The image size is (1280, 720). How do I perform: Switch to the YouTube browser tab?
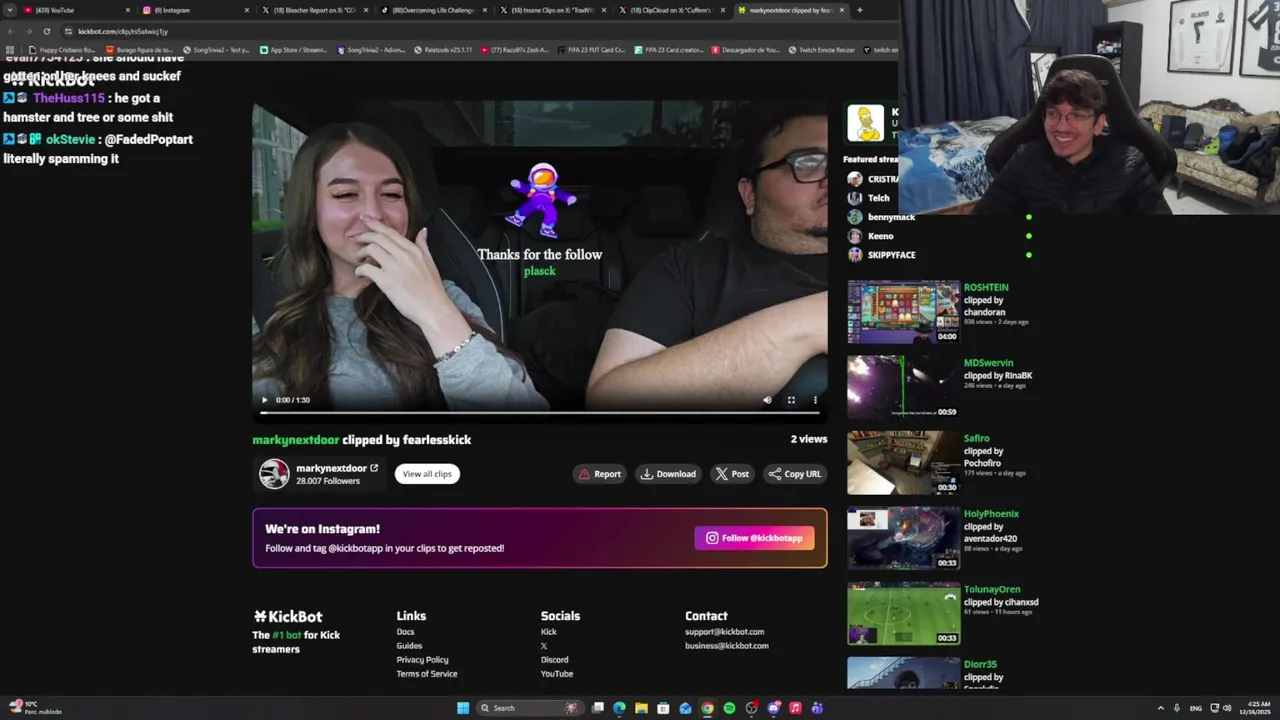(x=76, y=10)
